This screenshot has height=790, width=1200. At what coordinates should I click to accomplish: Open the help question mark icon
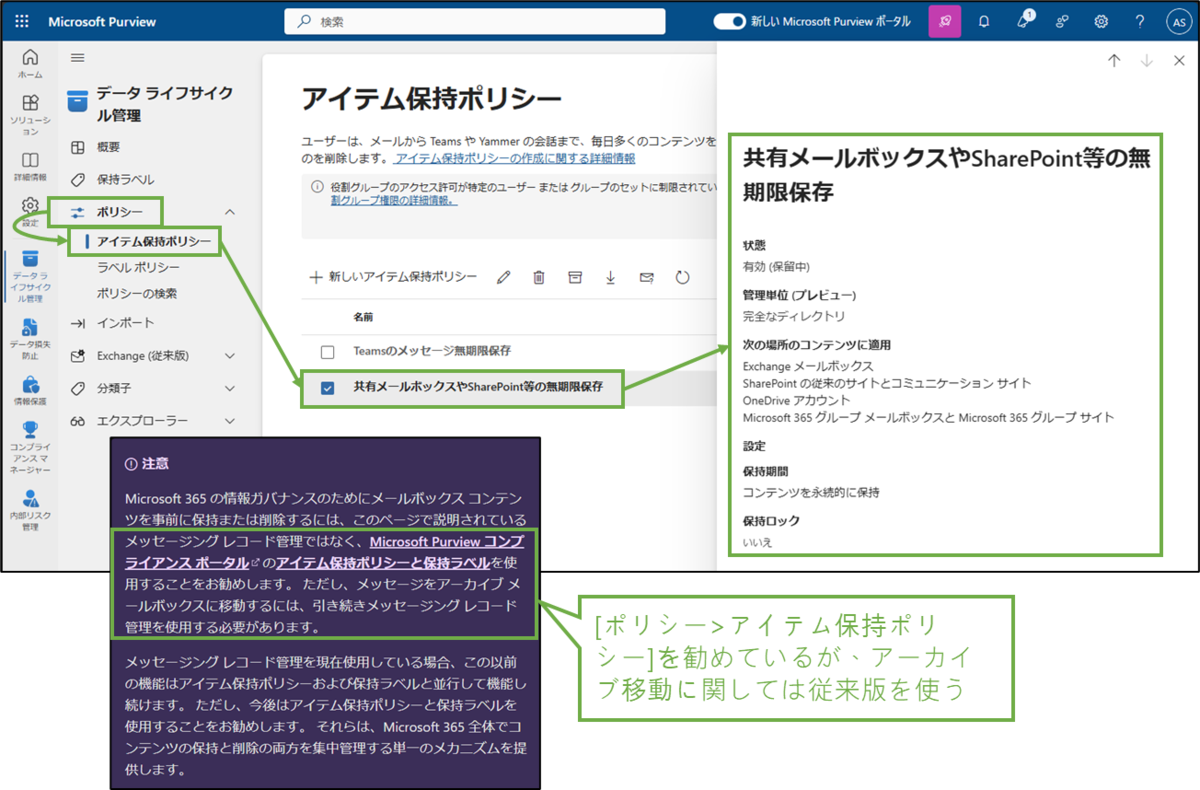(x=1139, y=21)
